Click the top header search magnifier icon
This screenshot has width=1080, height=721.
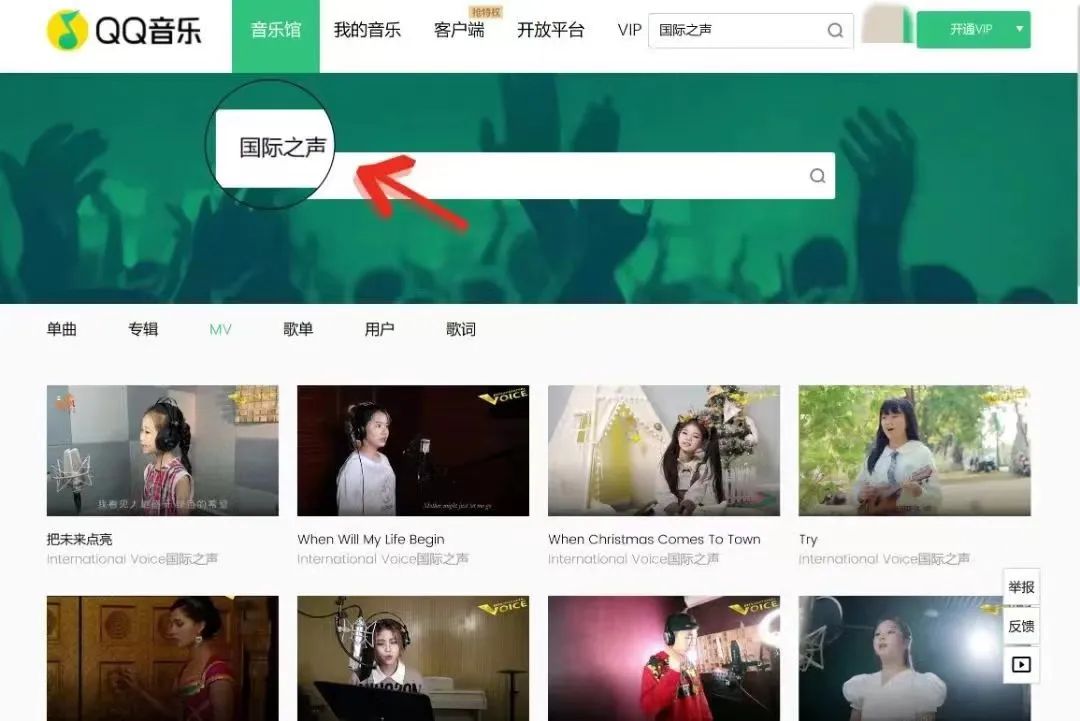click(835, 30)
